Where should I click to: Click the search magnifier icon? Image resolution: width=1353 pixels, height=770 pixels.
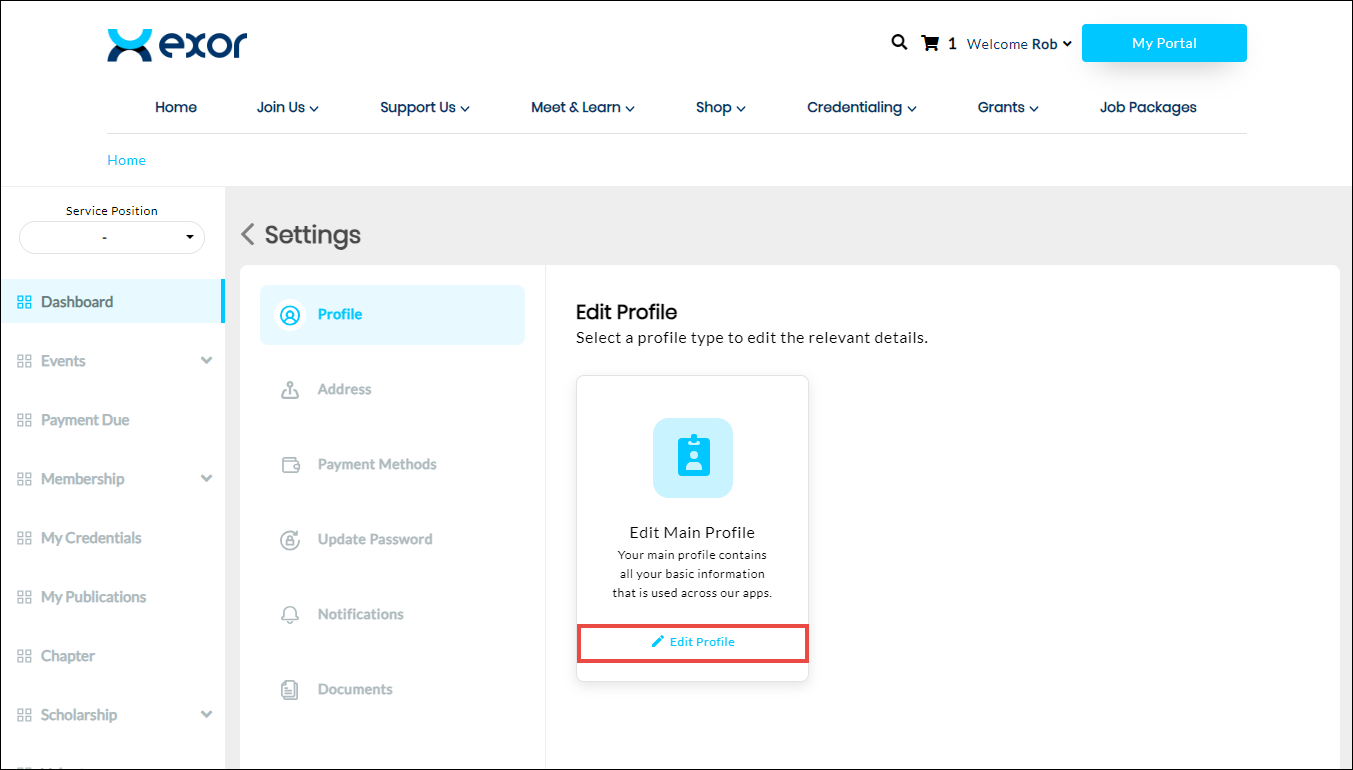pyautogui.click(x=899, y=43)
